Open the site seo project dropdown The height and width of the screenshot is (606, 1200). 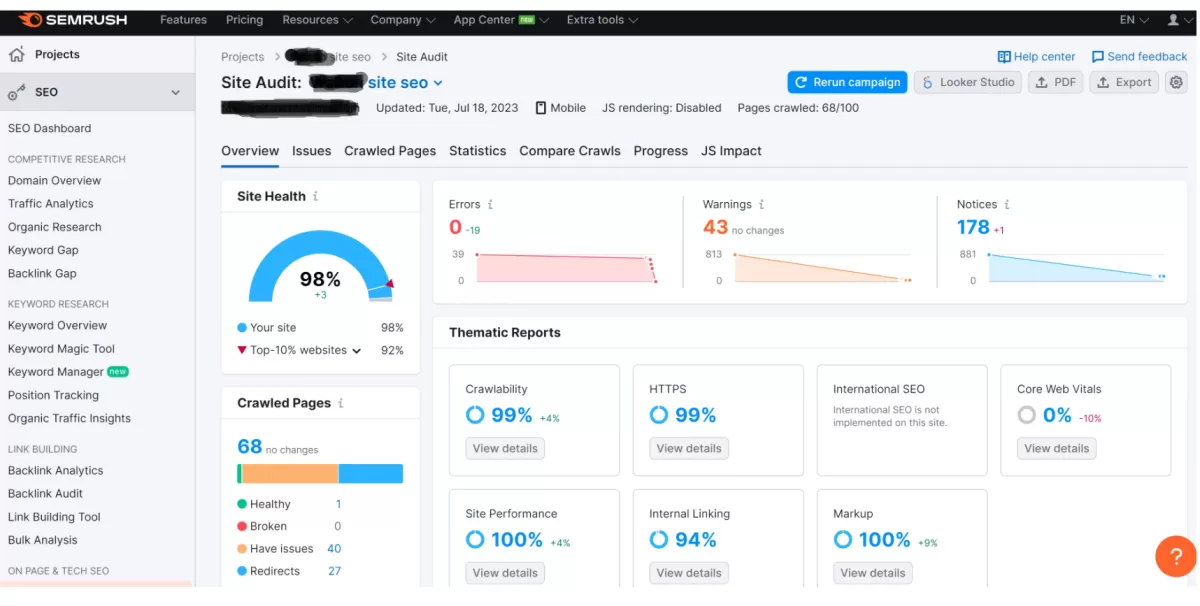[x=404, y=83]
